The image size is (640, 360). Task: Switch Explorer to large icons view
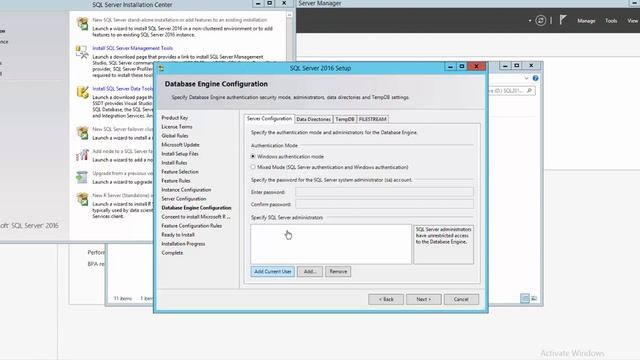point(534,298)
